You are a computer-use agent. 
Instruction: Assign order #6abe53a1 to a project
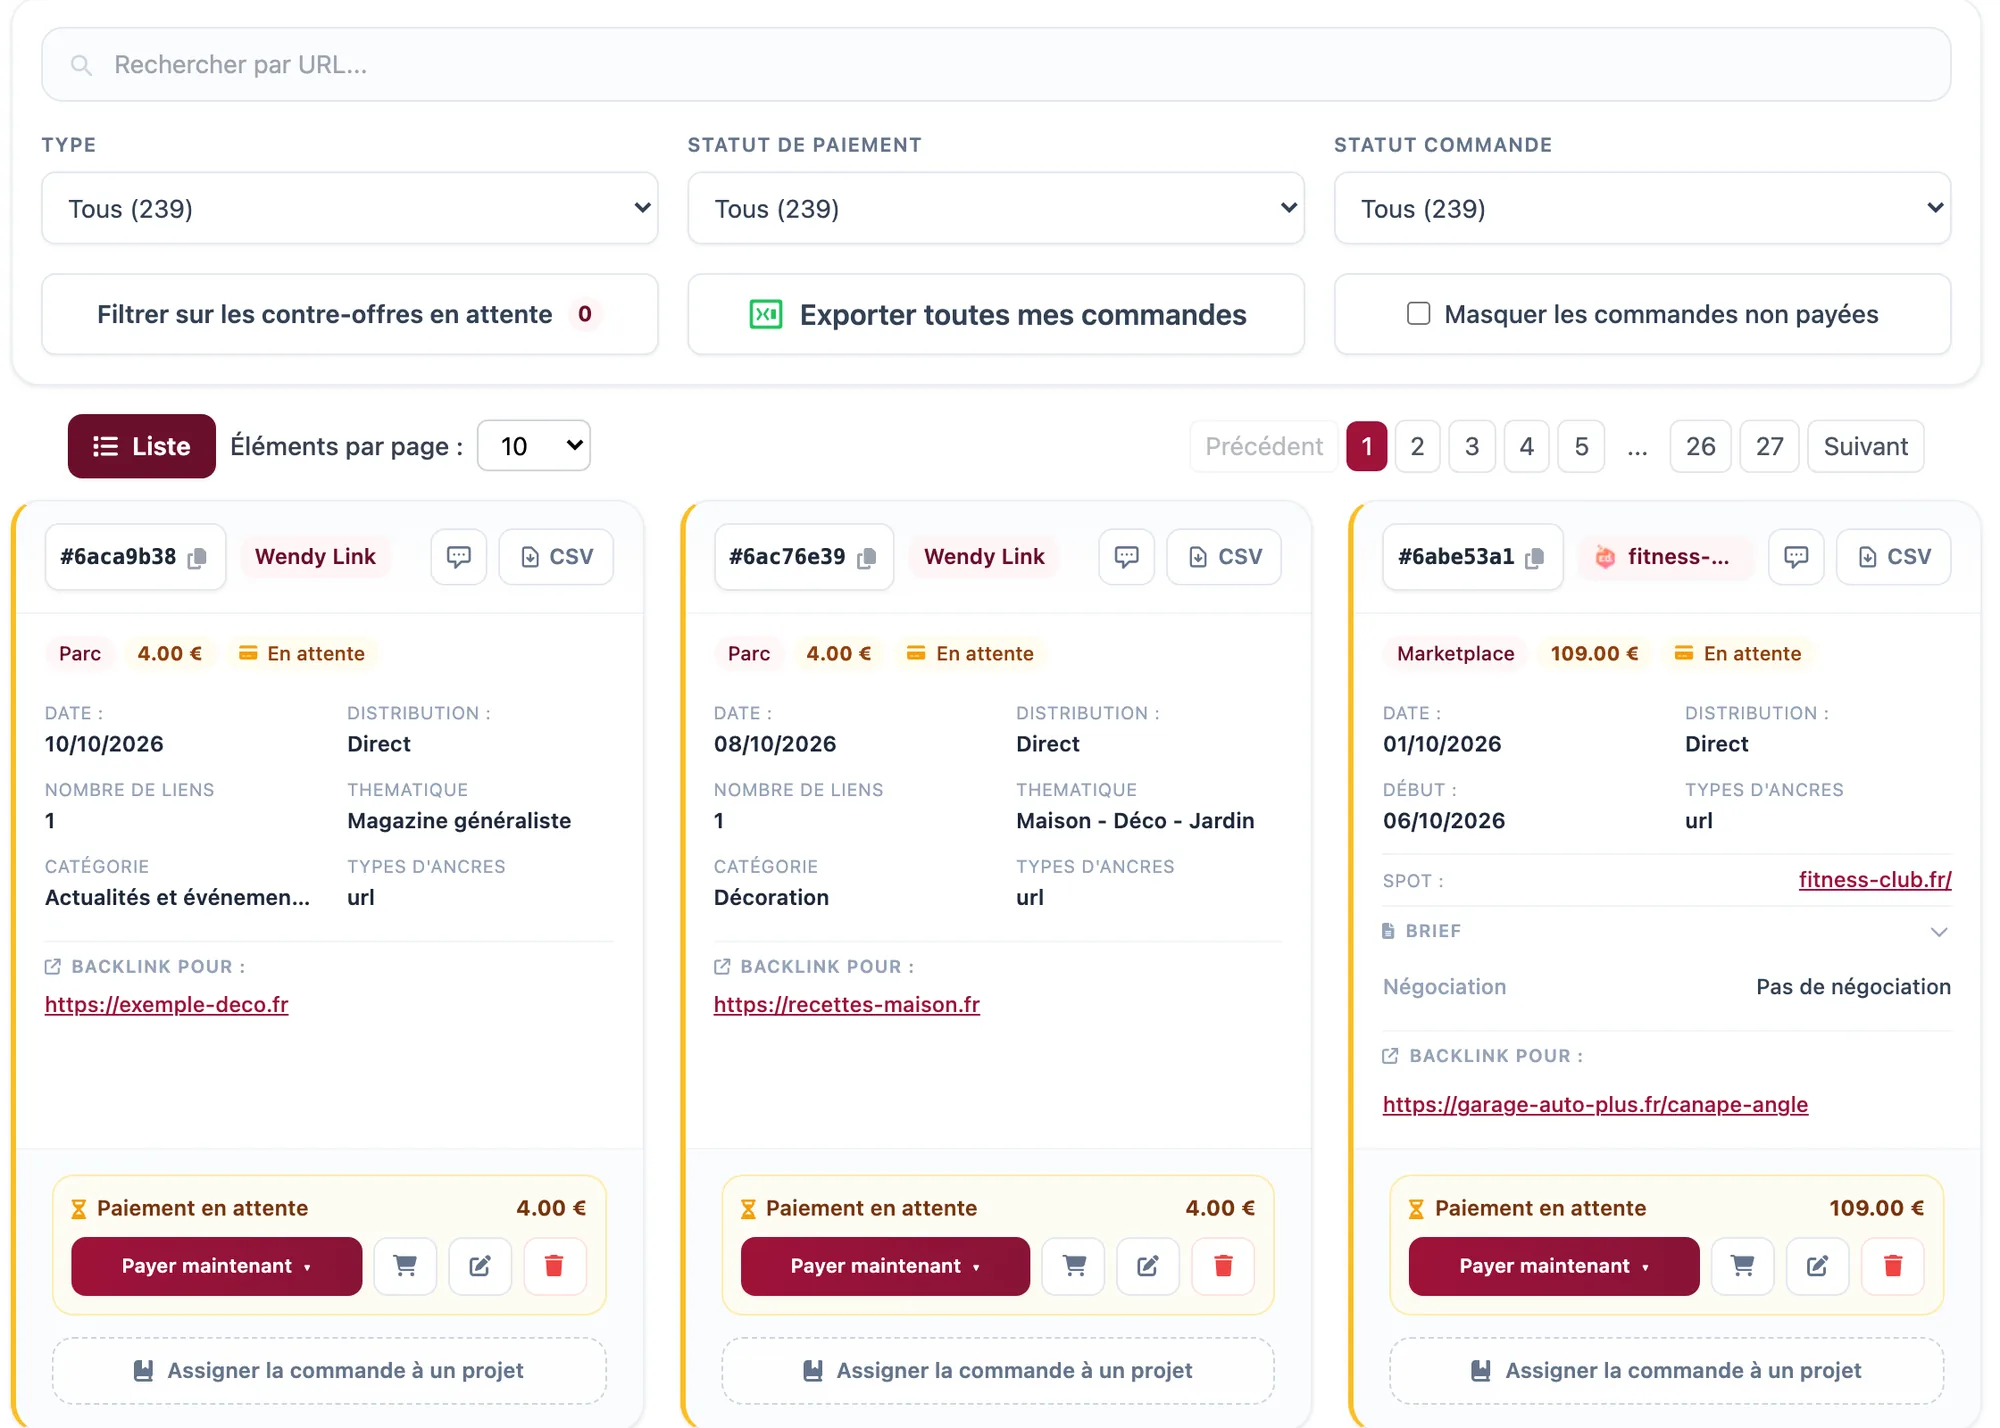[x=1667, y=1371]
